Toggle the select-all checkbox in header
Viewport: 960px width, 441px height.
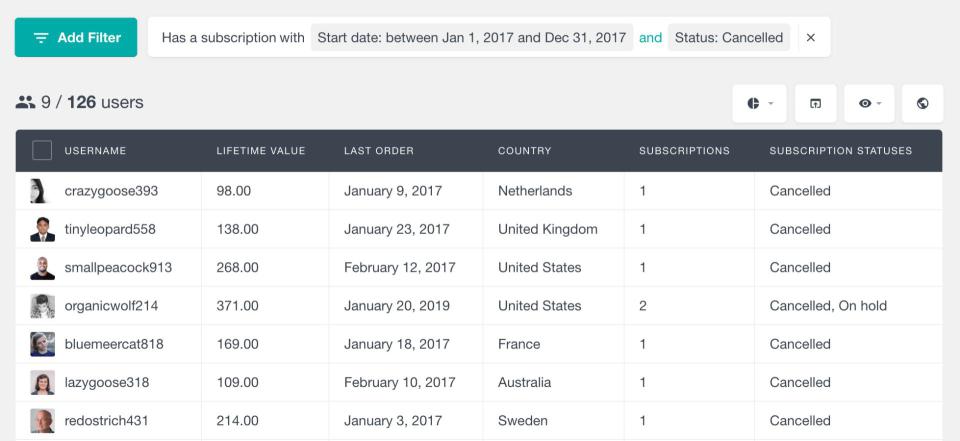click(42, 151)
